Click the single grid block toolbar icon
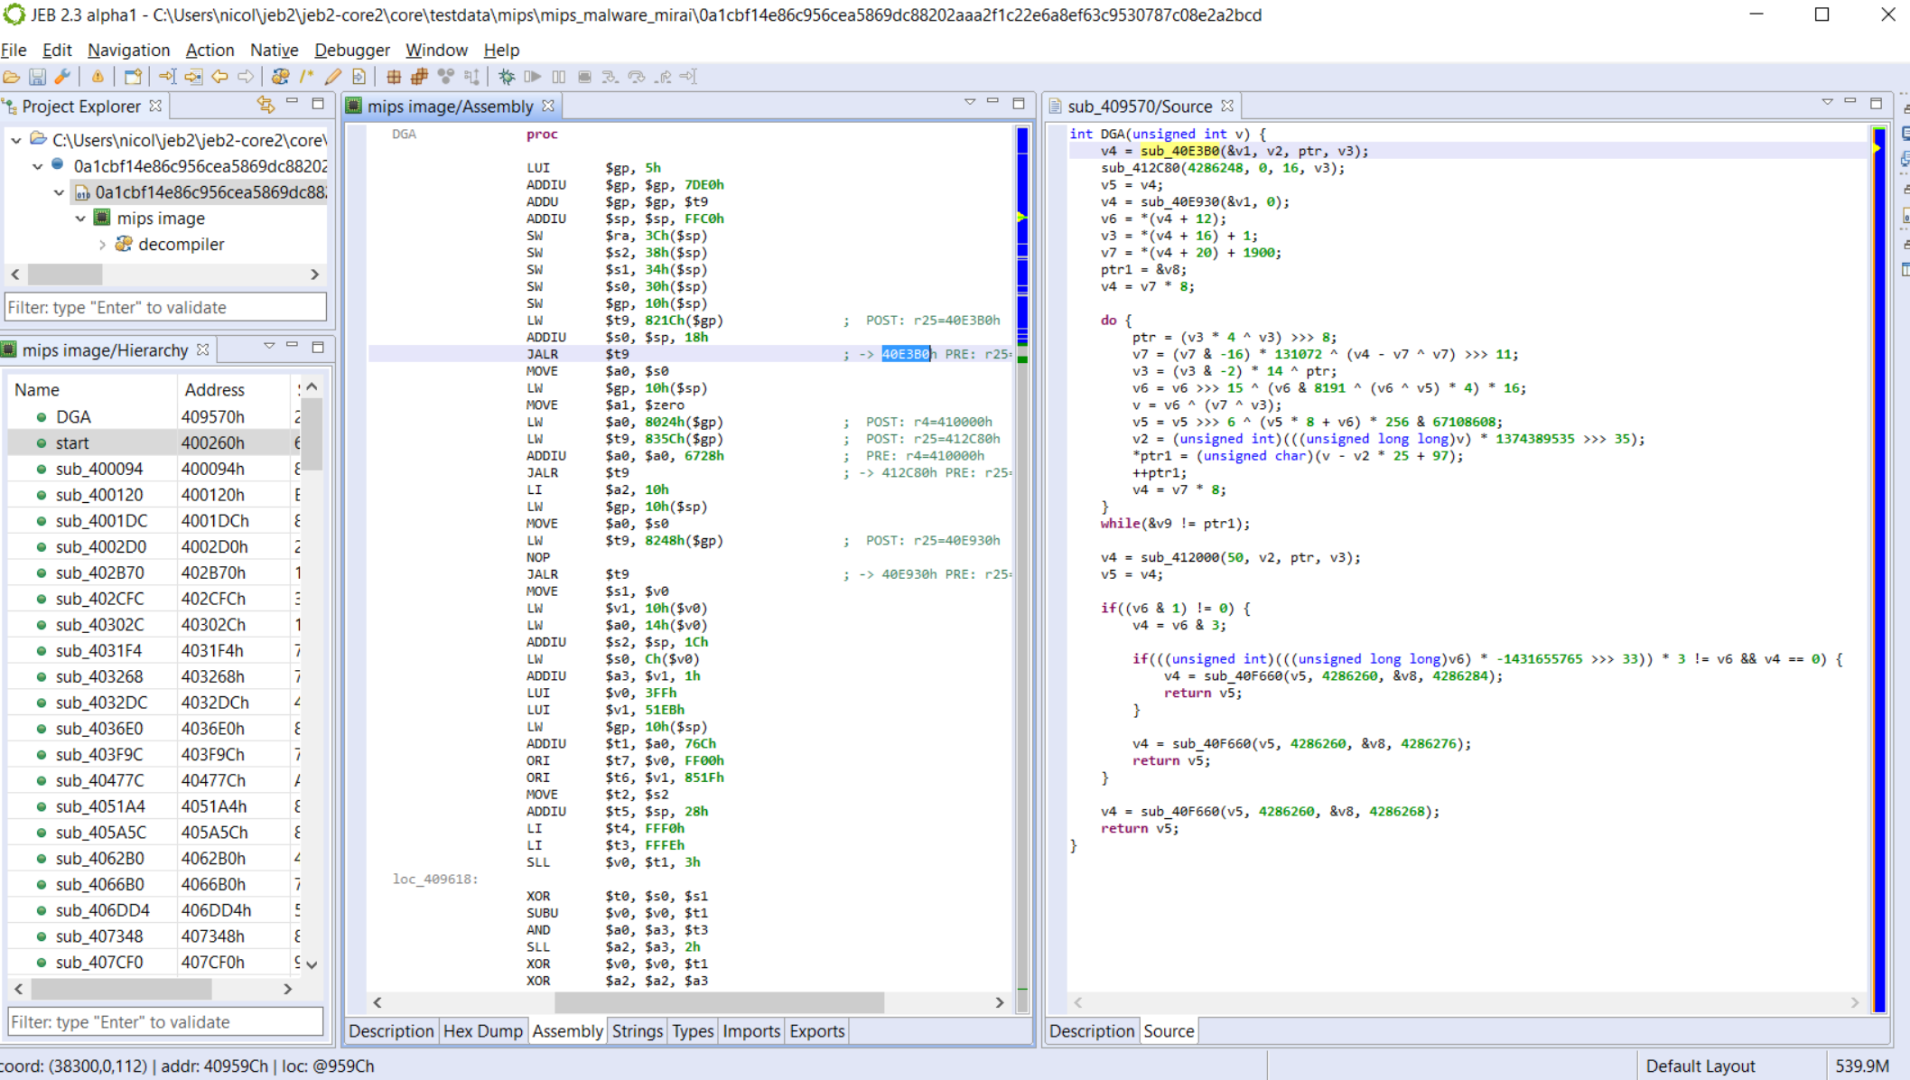1910x1080 pixels. point(394,77)
